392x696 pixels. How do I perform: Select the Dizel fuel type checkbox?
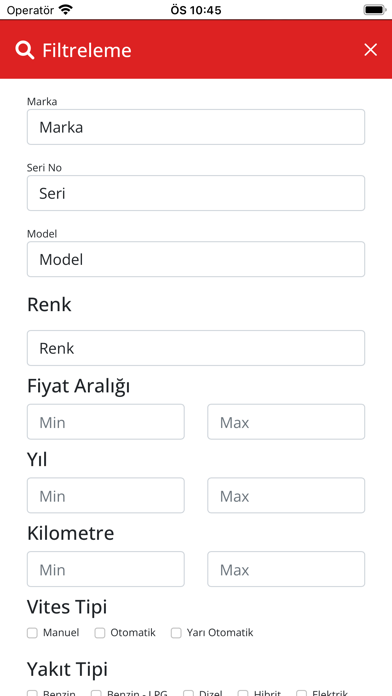189,693
